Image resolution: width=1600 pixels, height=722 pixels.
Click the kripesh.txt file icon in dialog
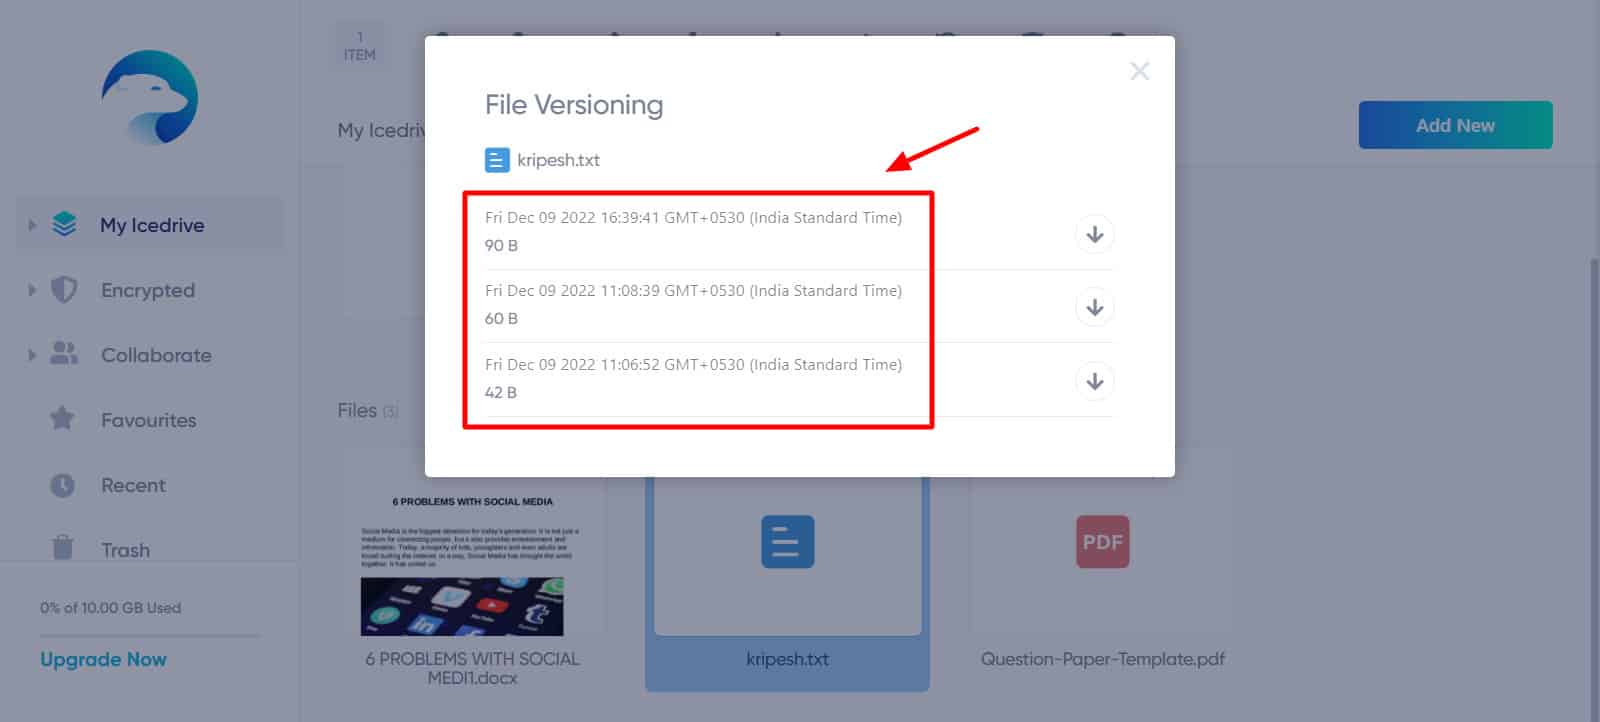pos(497,160)
